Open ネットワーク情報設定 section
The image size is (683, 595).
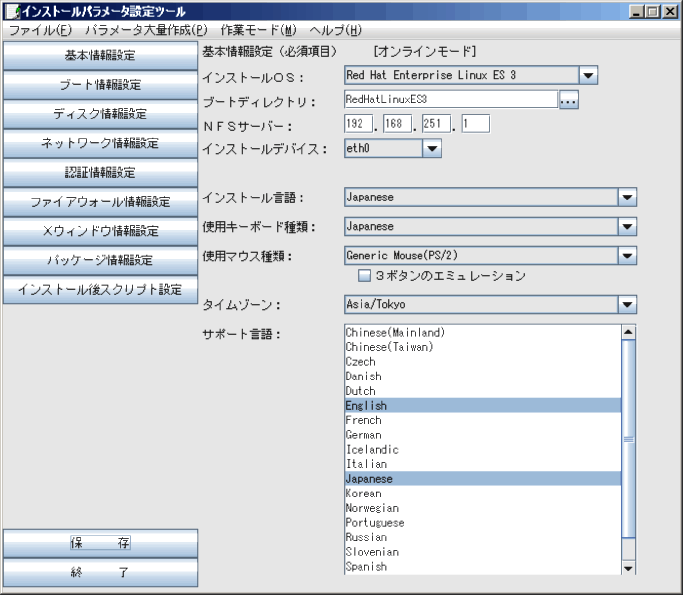100,143
